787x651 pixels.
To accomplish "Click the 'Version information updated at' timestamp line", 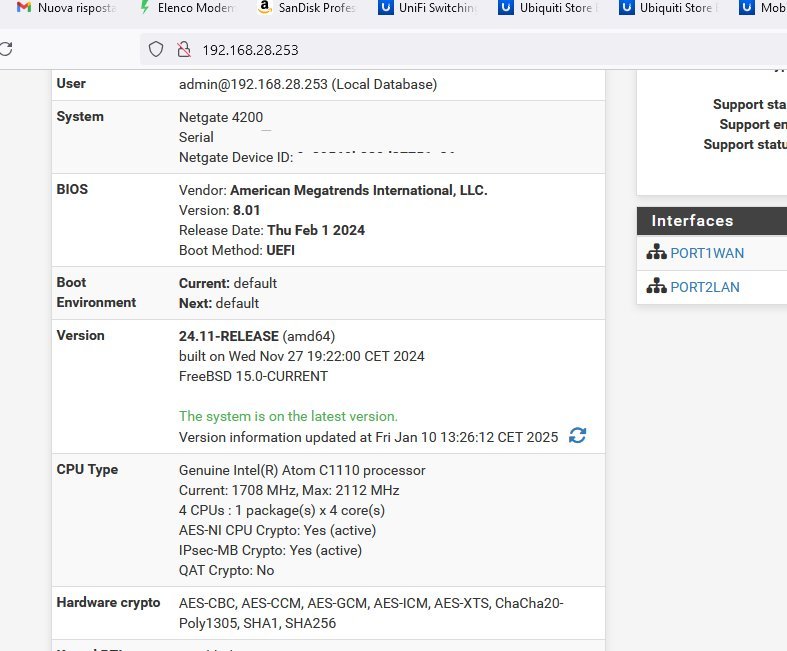I will coord(368,437).
